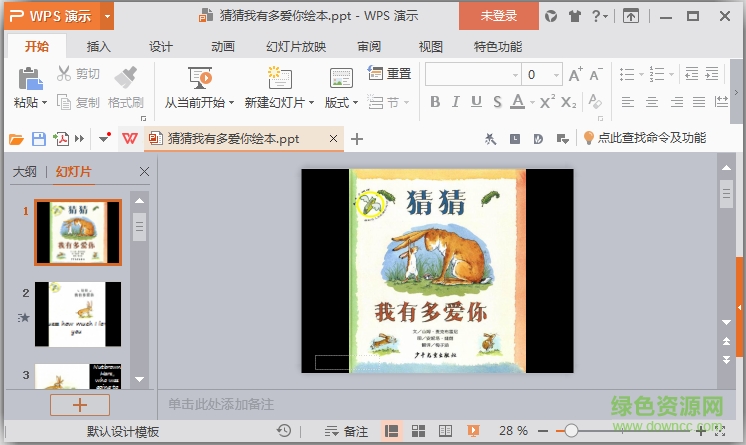Toggle underline formatting
This screenshot has height=445, width=746.
click(x=476, y=102)
